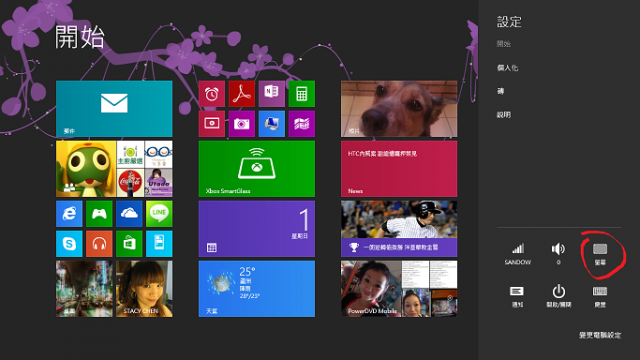Open the OneNote tile
Viewport: 640px width, 360px height.
(x=271, y=94)
